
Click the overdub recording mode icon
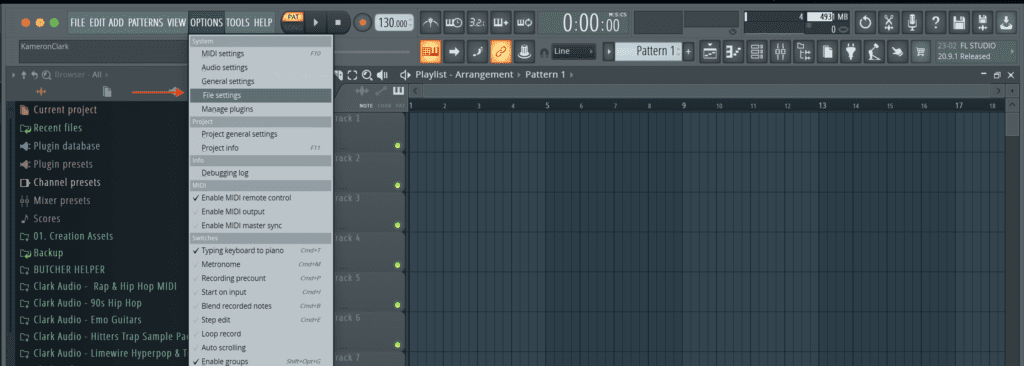tap(501, 23)
